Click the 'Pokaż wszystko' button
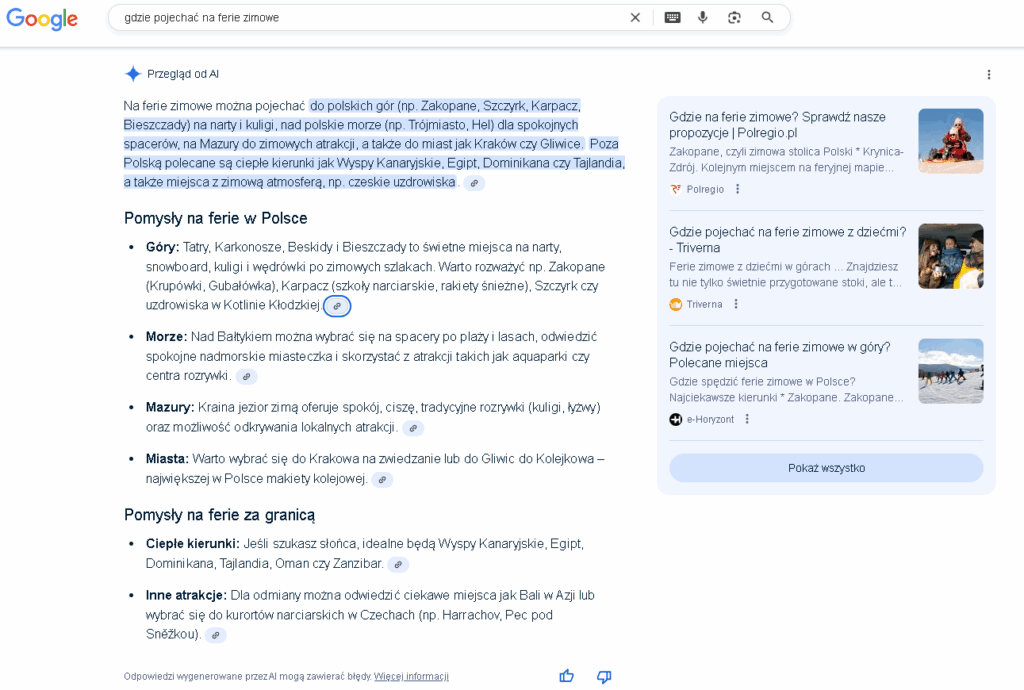1024x690 pixels. (x=826, y=468)
